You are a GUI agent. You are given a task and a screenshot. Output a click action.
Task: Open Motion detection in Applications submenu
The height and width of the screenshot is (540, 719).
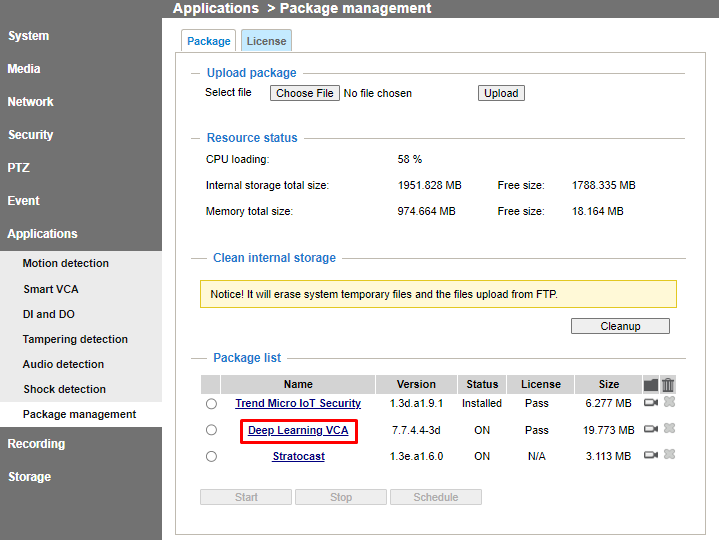(x=66, y=264)
